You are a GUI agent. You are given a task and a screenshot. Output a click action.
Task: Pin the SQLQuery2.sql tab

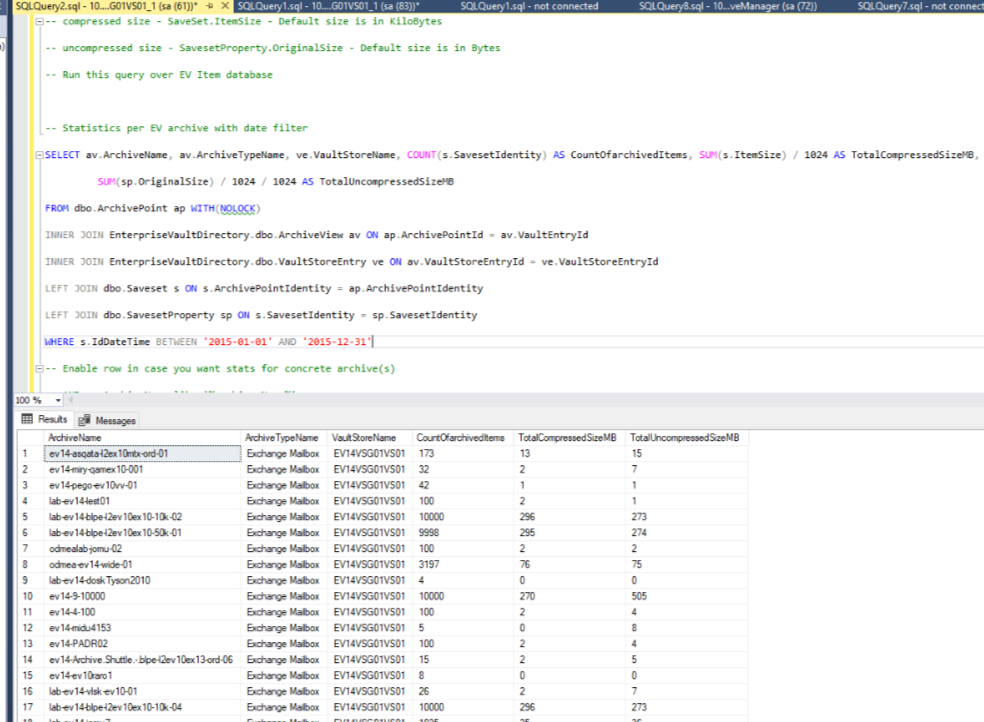pos(209,6)
